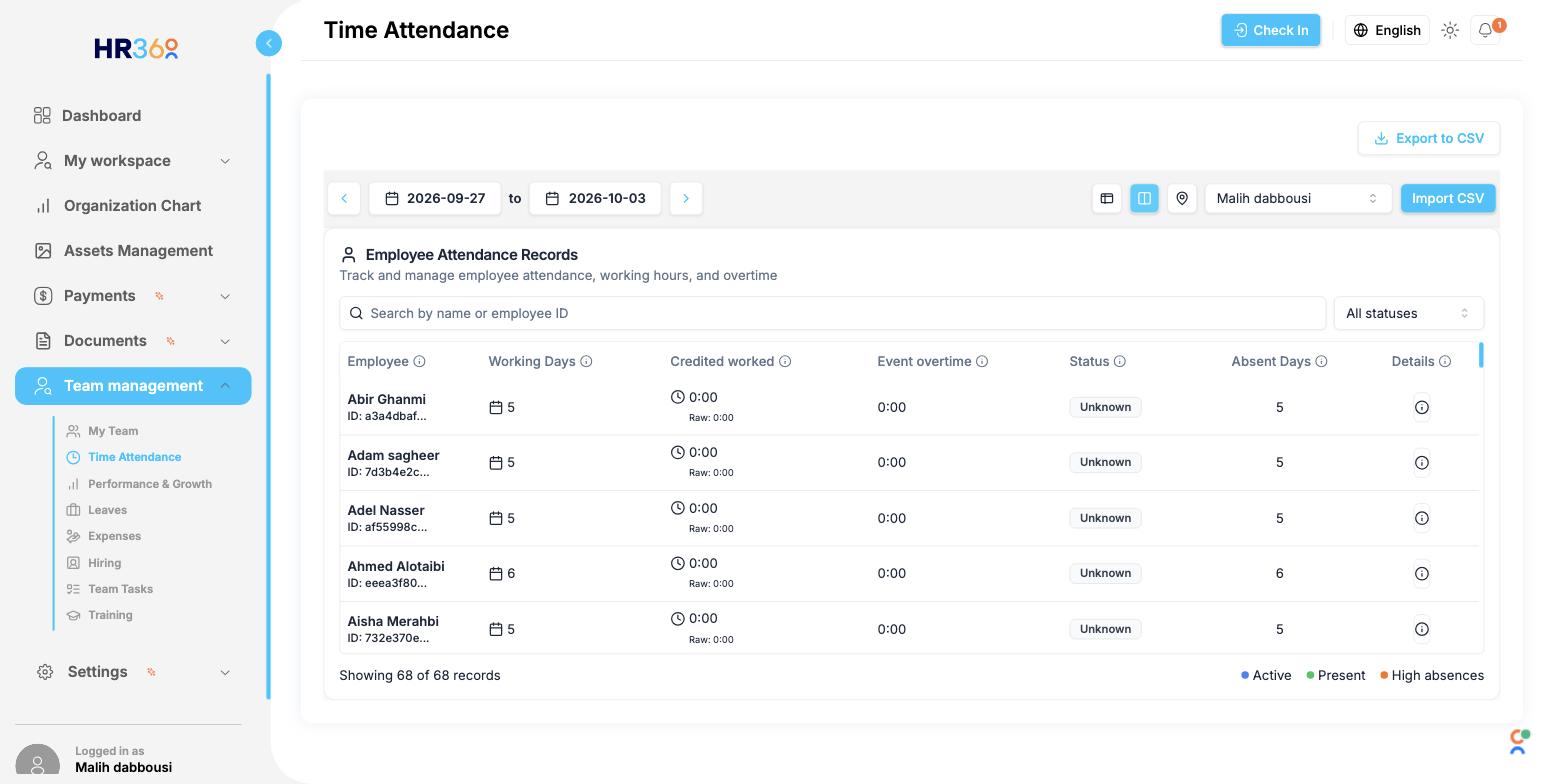Switch to table view layout
Image resolution: width=1553 pixels, height=784 pixels.
pyautogui.click(x=1107, y=198)
